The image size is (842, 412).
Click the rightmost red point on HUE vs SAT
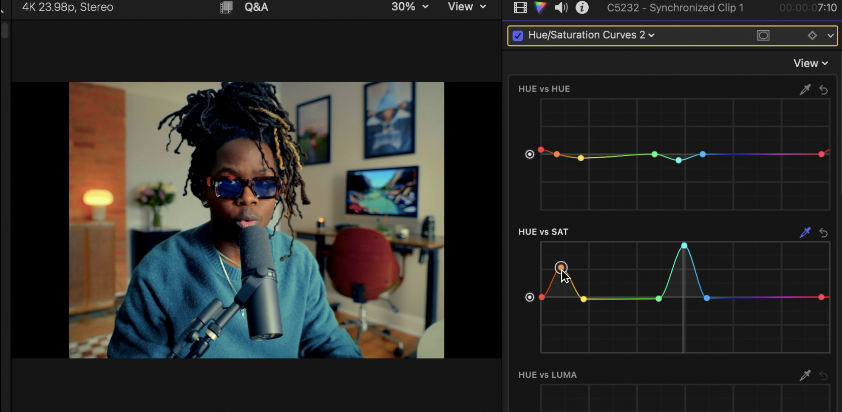pyautogui.click(x=822, y=297)
